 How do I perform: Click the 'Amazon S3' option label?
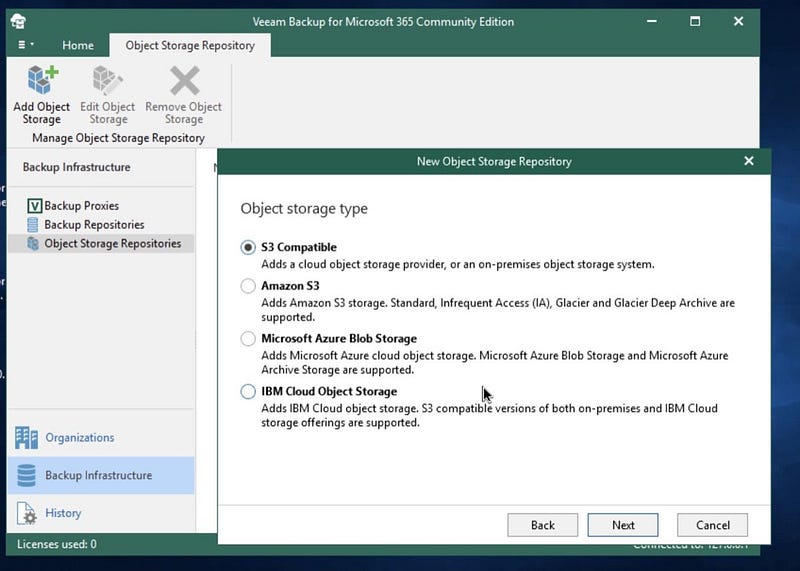point(290,286)
